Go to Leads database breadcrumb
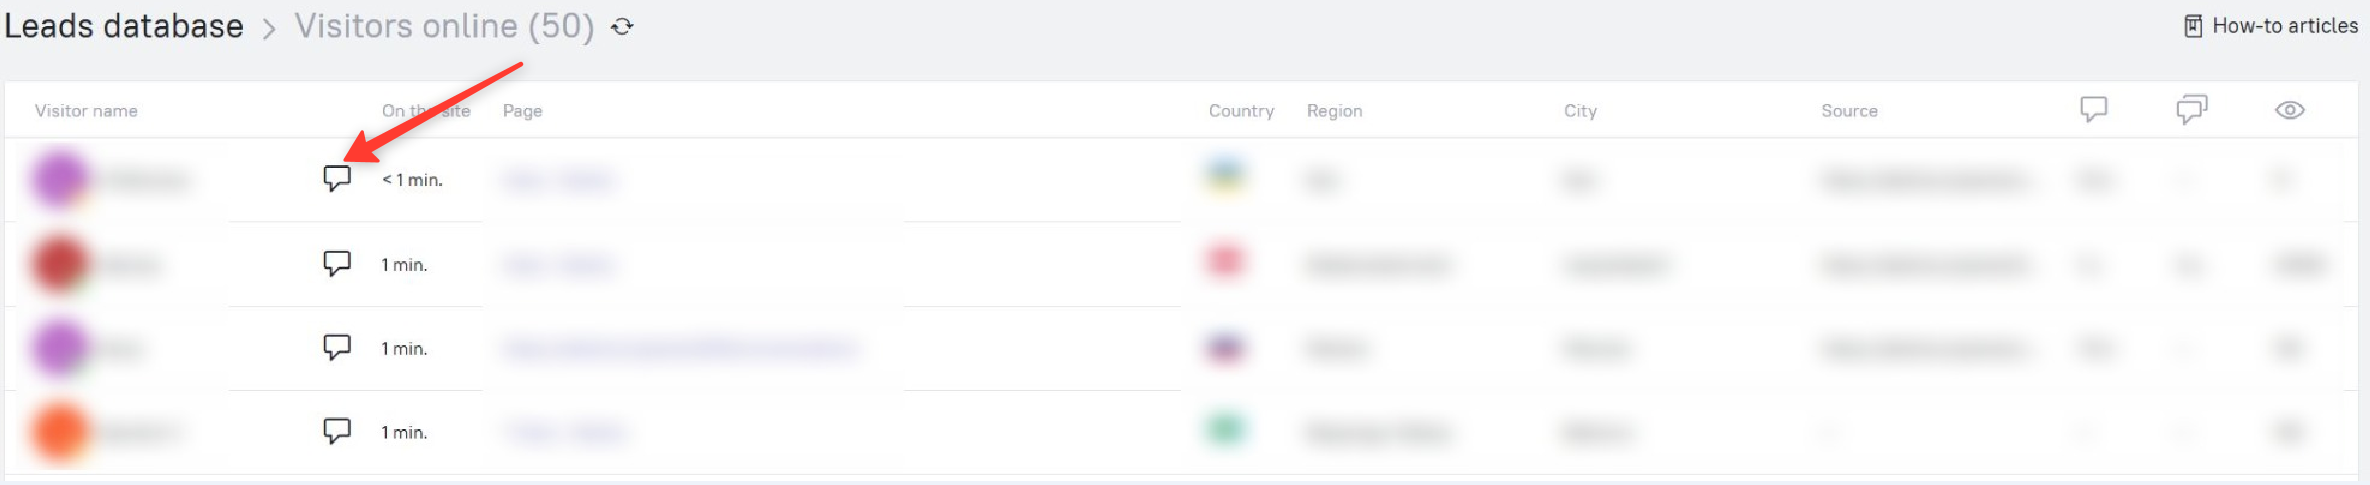This screenshot has width=2370, height=485. [x=124, y=26]
